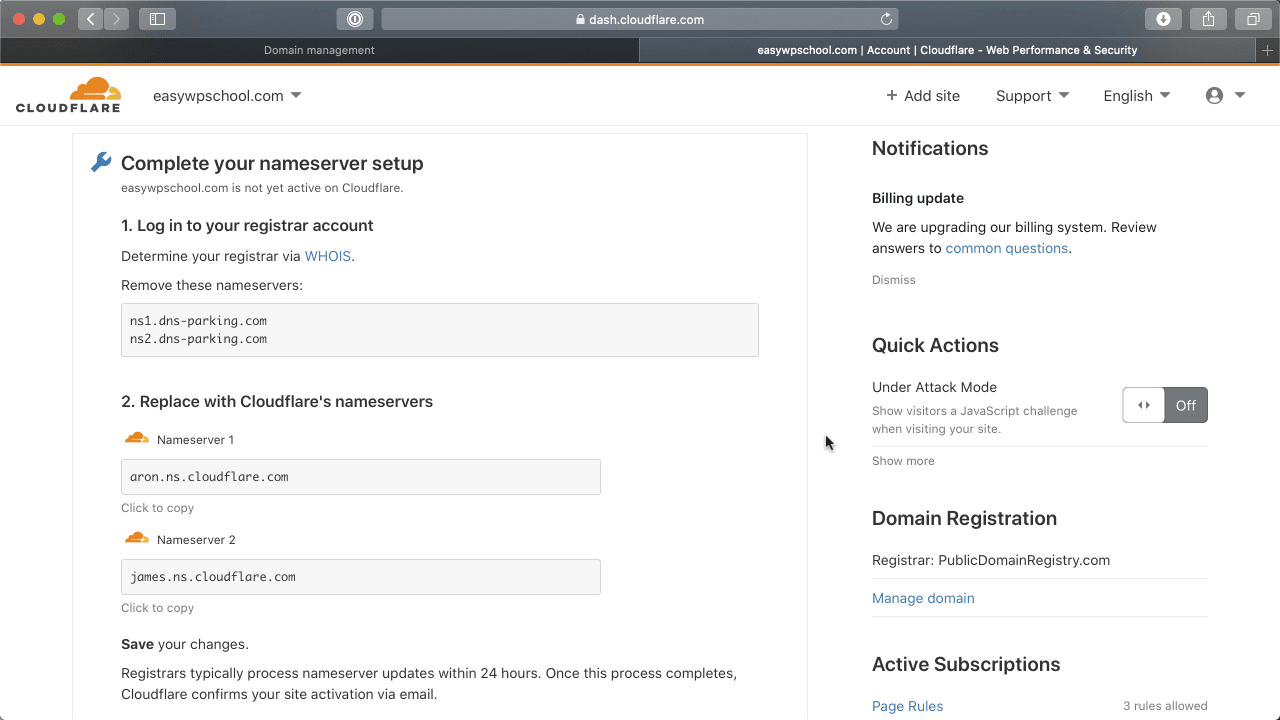Open the Support dropdown menu
Viewport: 1280px width, 720px height.
1032,96
